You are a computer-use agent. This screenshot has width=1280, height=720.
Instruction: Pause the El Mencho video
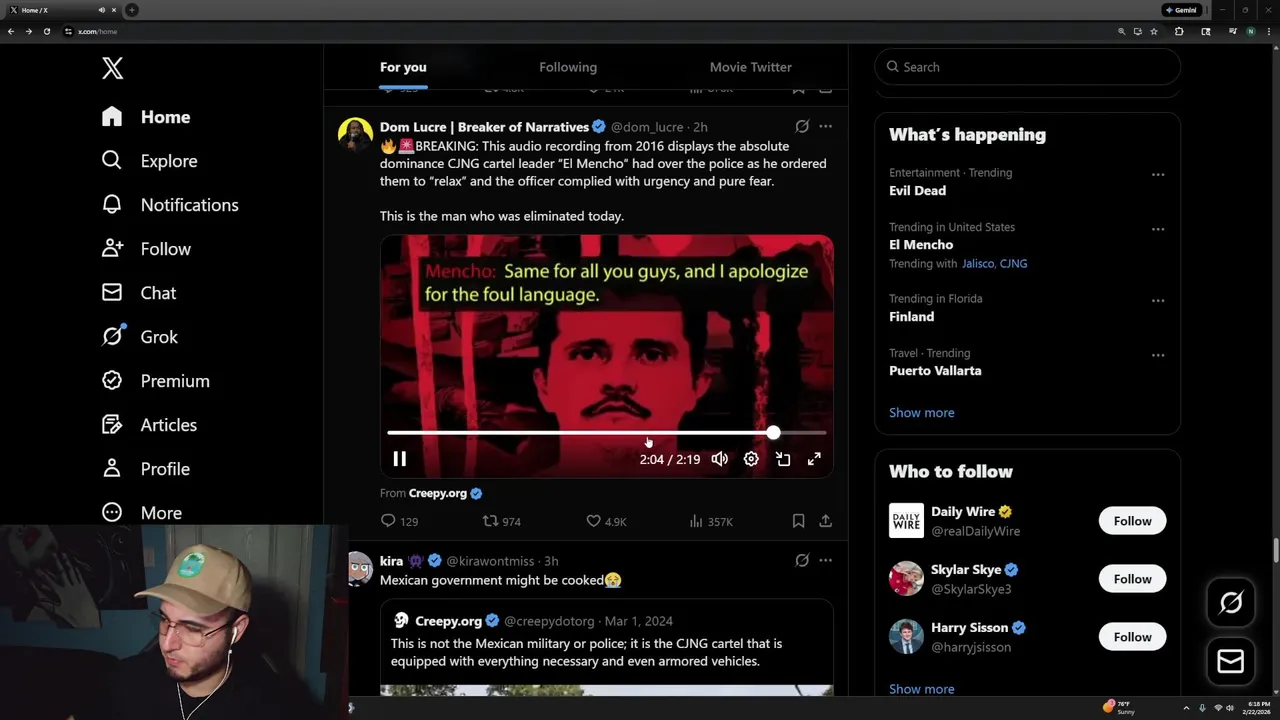[x=399, y=459]
